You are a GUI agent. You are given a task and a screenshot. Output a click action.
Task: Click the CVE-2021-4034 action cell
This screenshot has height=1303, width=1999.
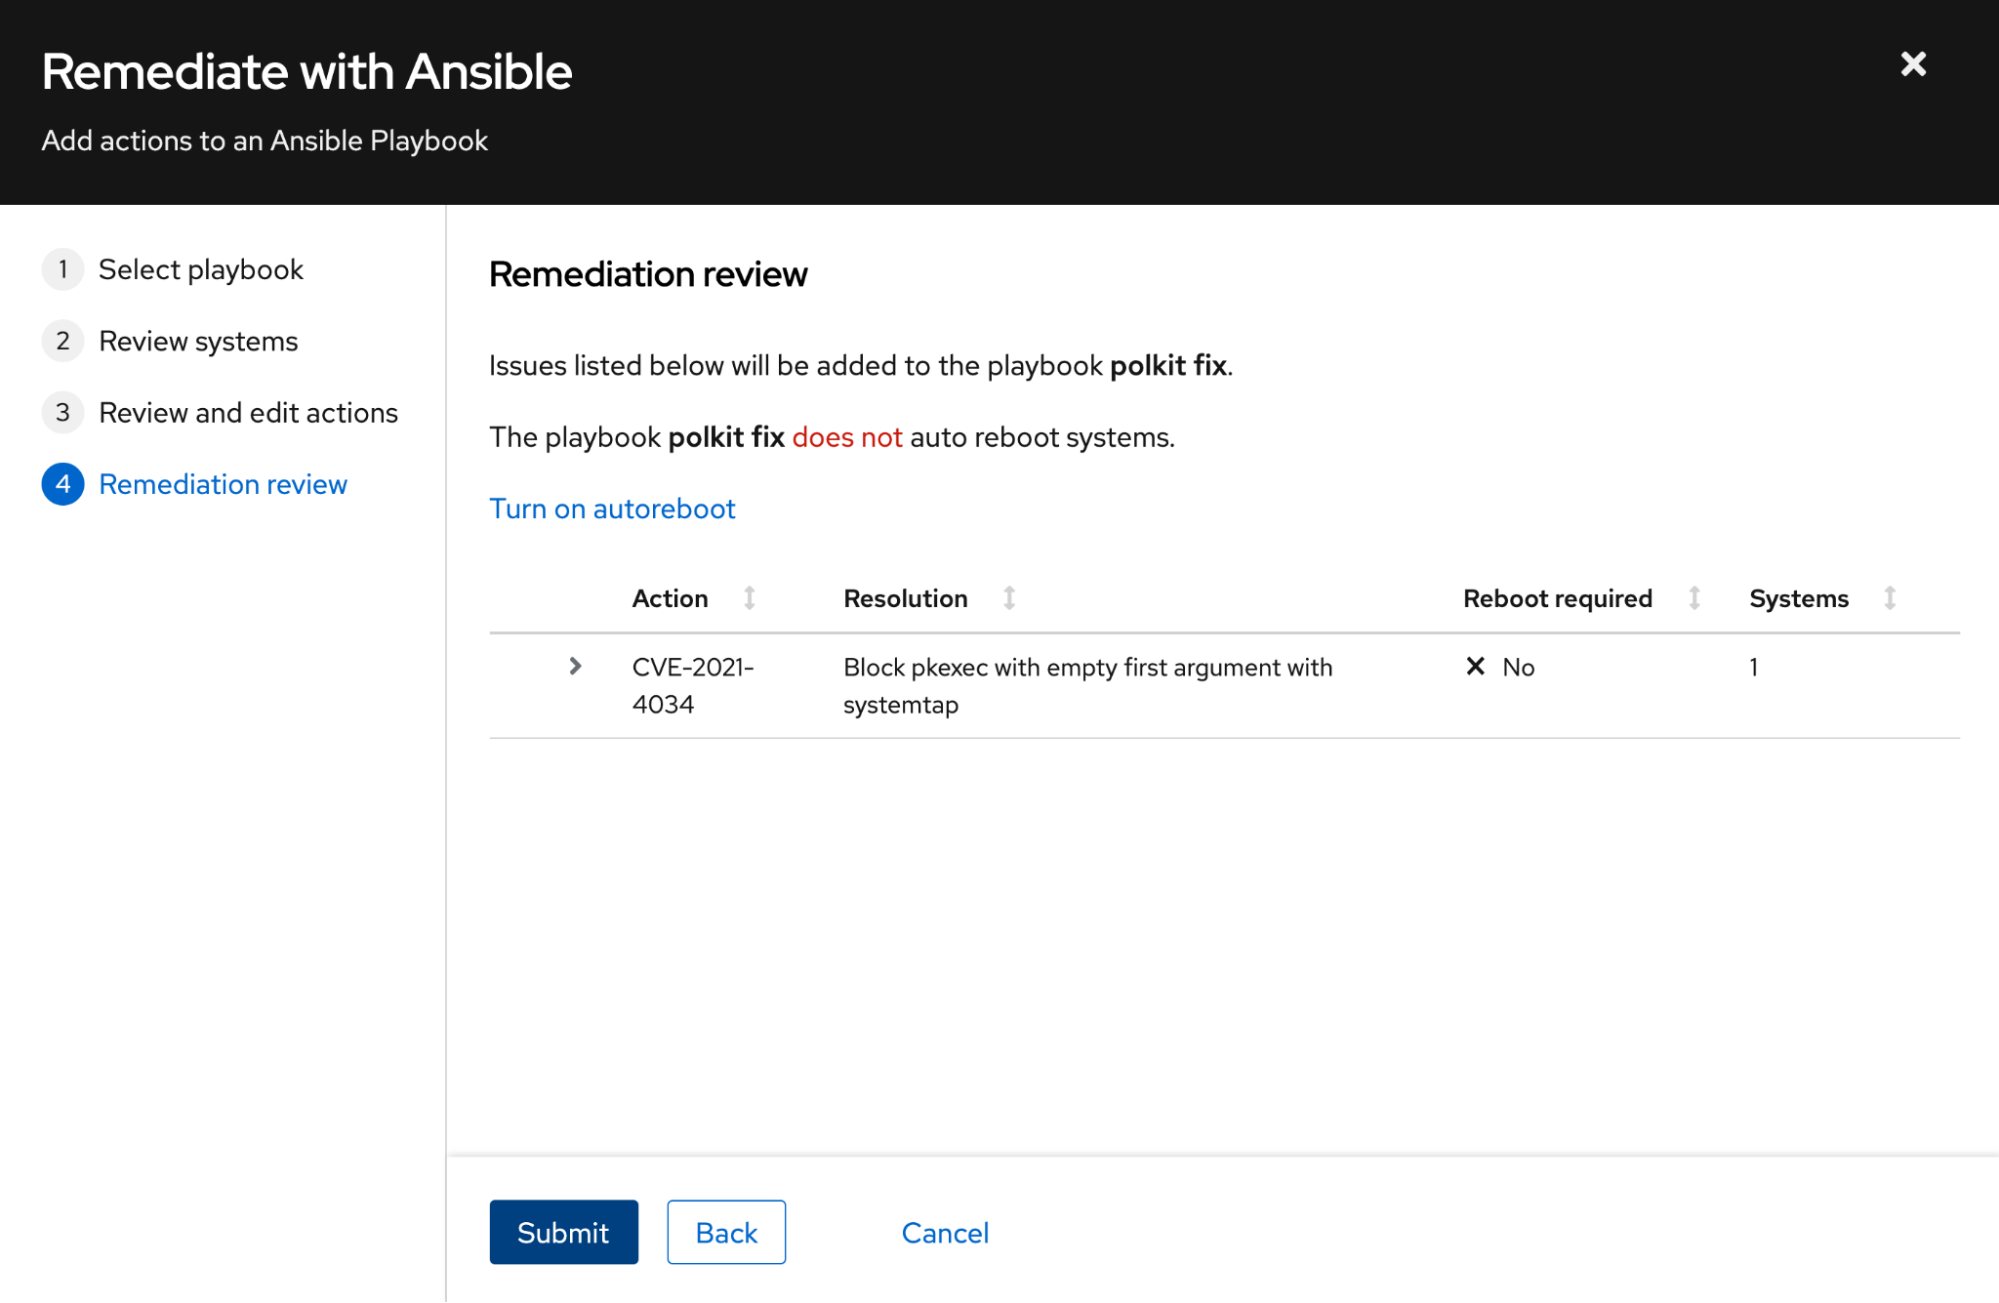[x=692, y=685]
